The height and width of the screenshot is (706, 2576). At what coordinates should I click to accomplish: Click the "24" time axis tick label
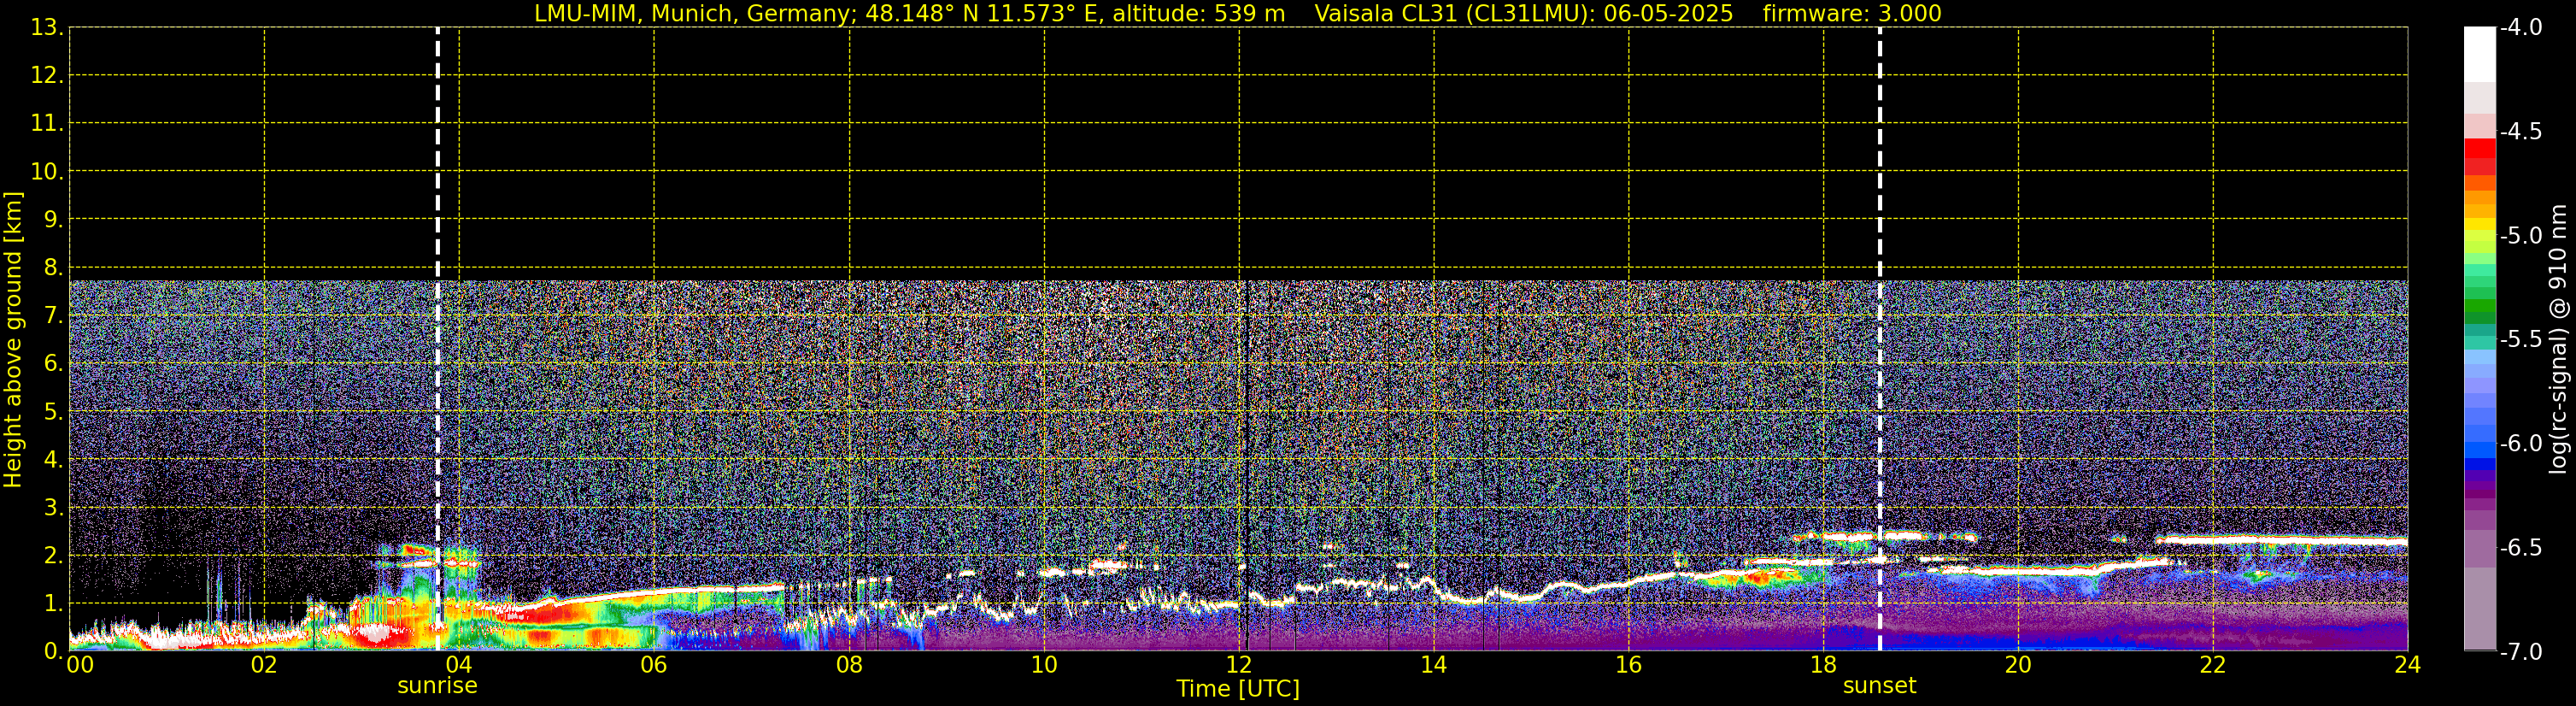pyautogui.click(x=2408, y=665)
